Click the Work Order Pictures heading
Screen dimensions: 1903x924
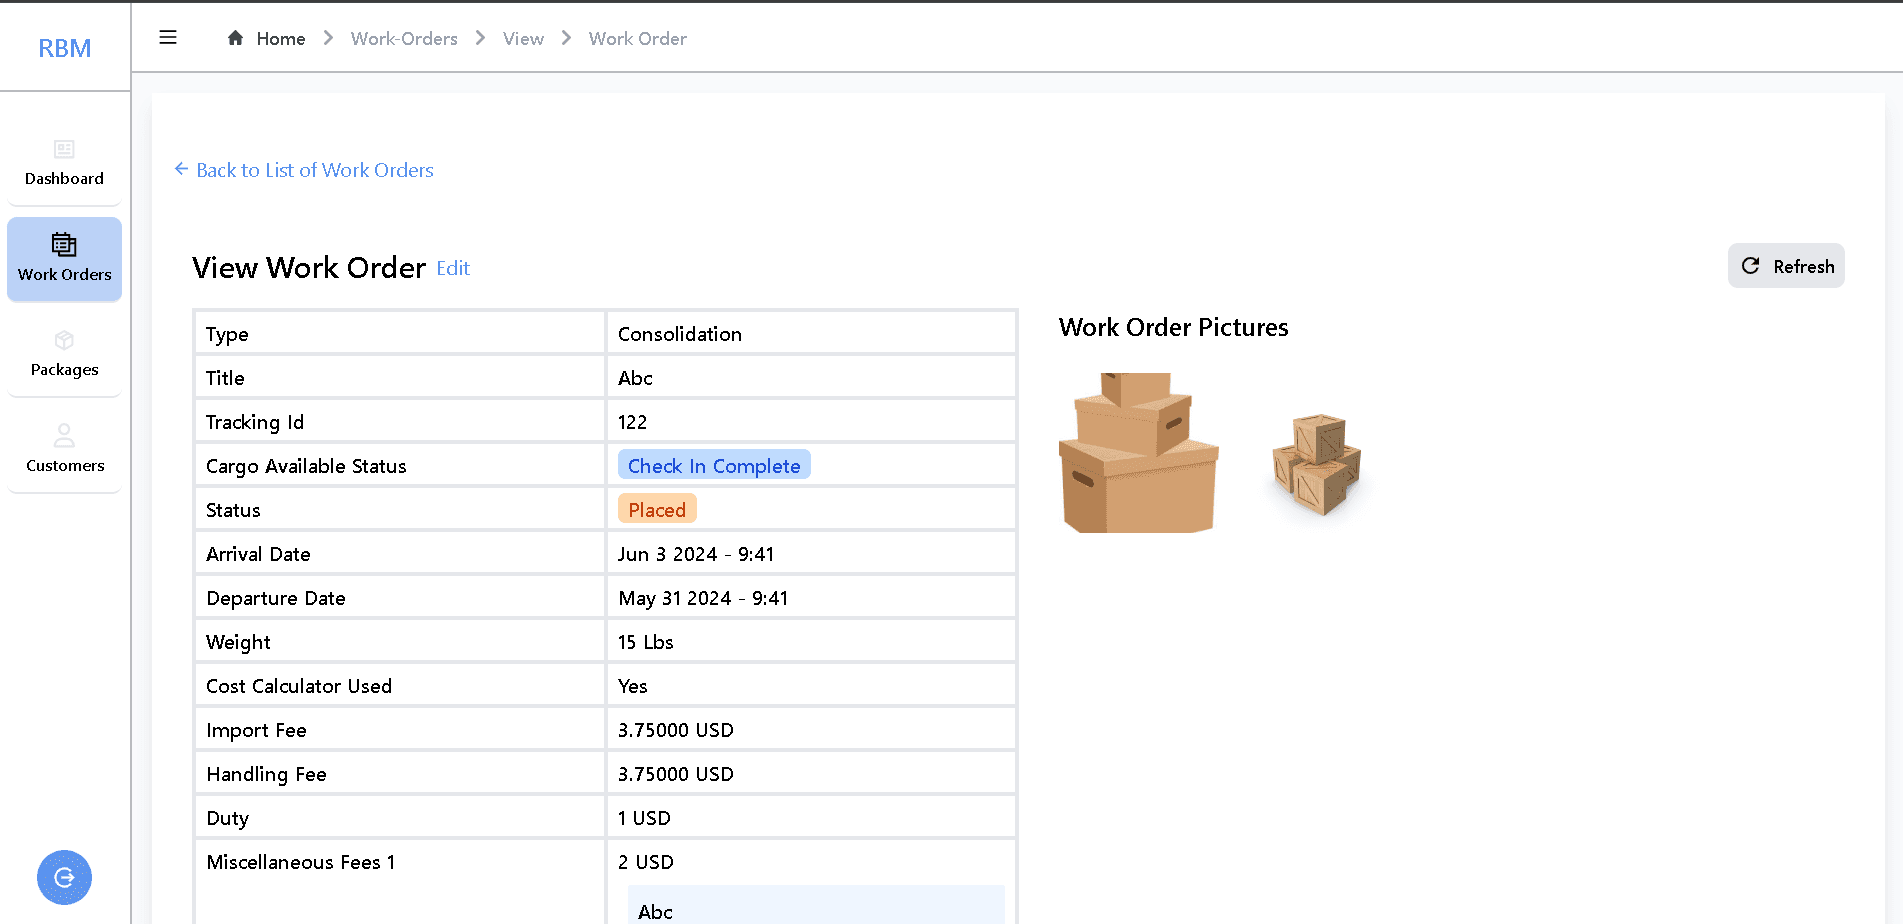pos(1173,328)
